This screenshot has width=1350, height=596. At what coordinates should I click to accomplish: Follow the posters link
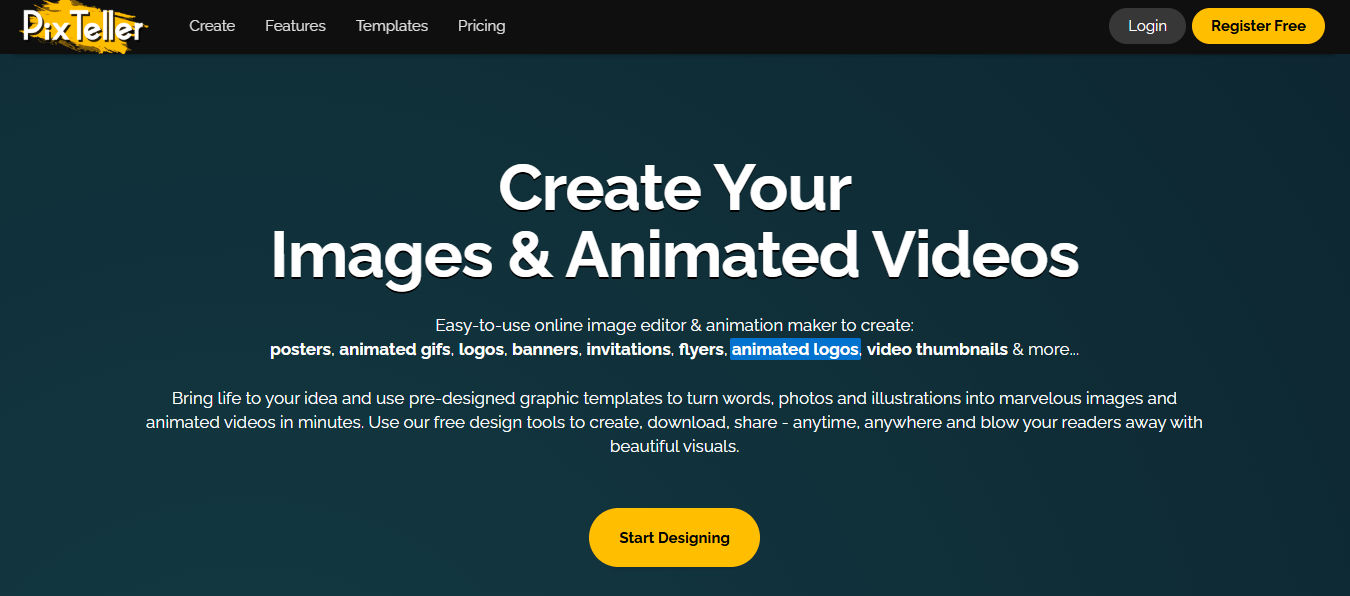pos(300,350)
